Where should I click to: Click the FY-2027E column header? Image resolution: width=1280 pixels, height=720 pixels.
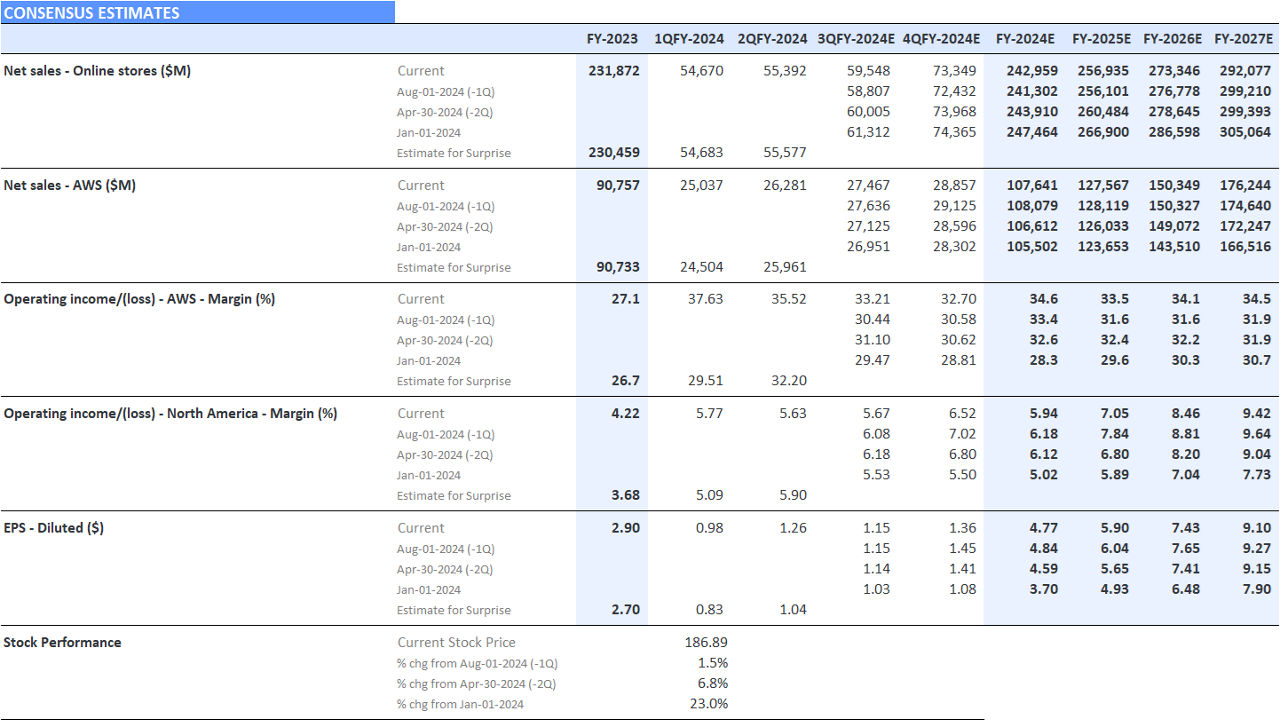1243,38
